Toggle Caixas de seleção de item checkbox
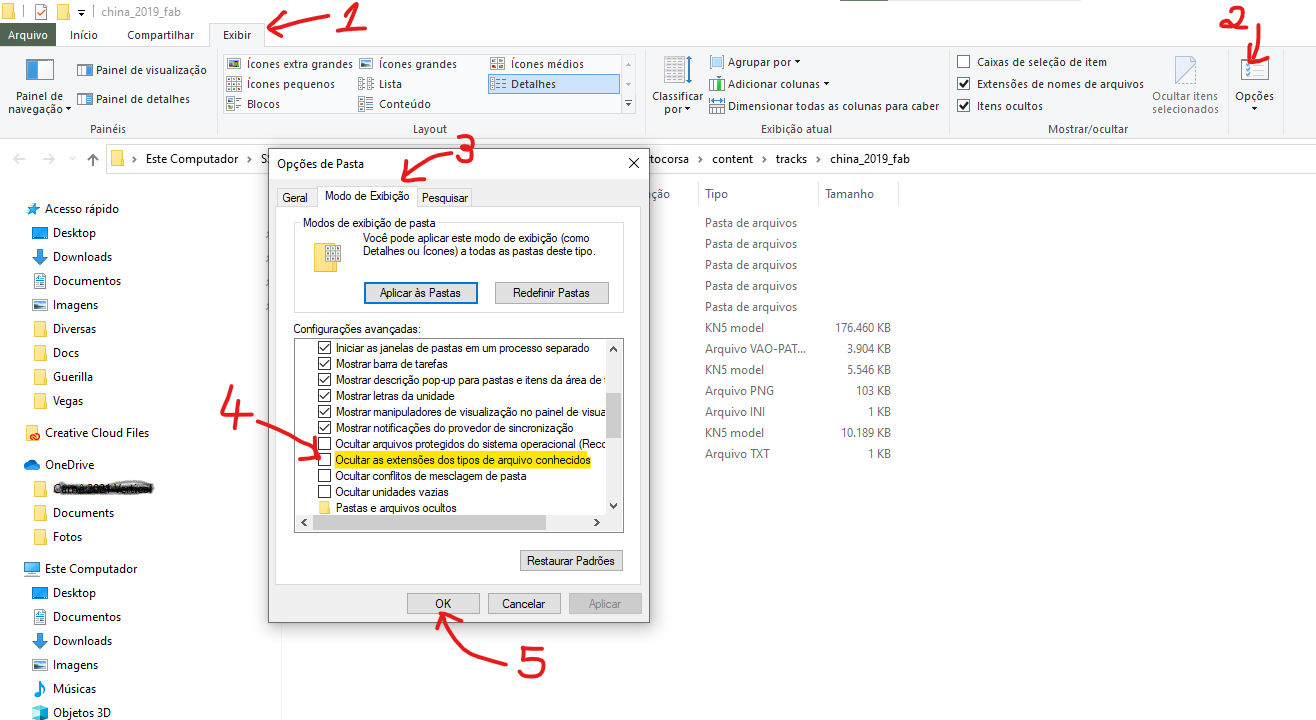 pos(964,62)
